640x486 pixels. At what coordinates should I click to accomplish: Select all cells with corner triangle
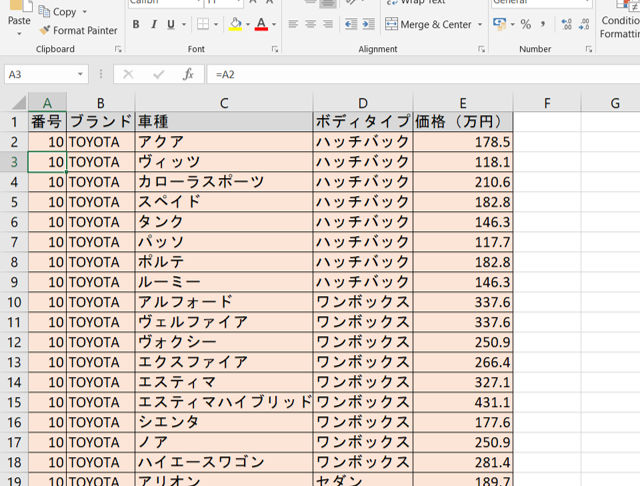tap(18, 102)
